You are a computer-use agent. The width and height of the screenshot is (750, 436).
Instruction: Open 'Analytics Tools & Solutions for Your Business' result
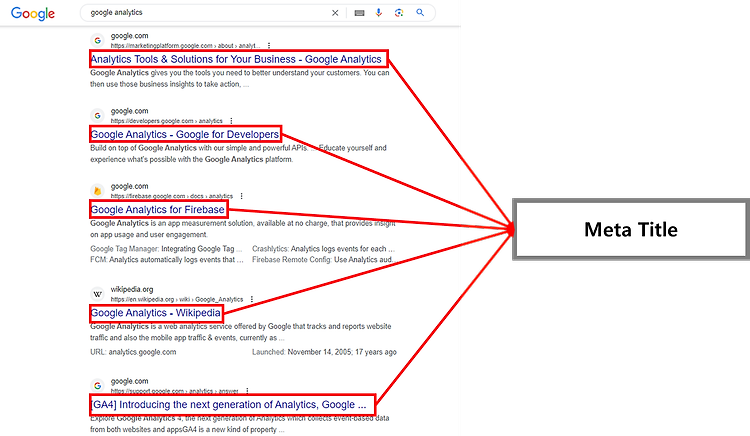click(236, 59)
